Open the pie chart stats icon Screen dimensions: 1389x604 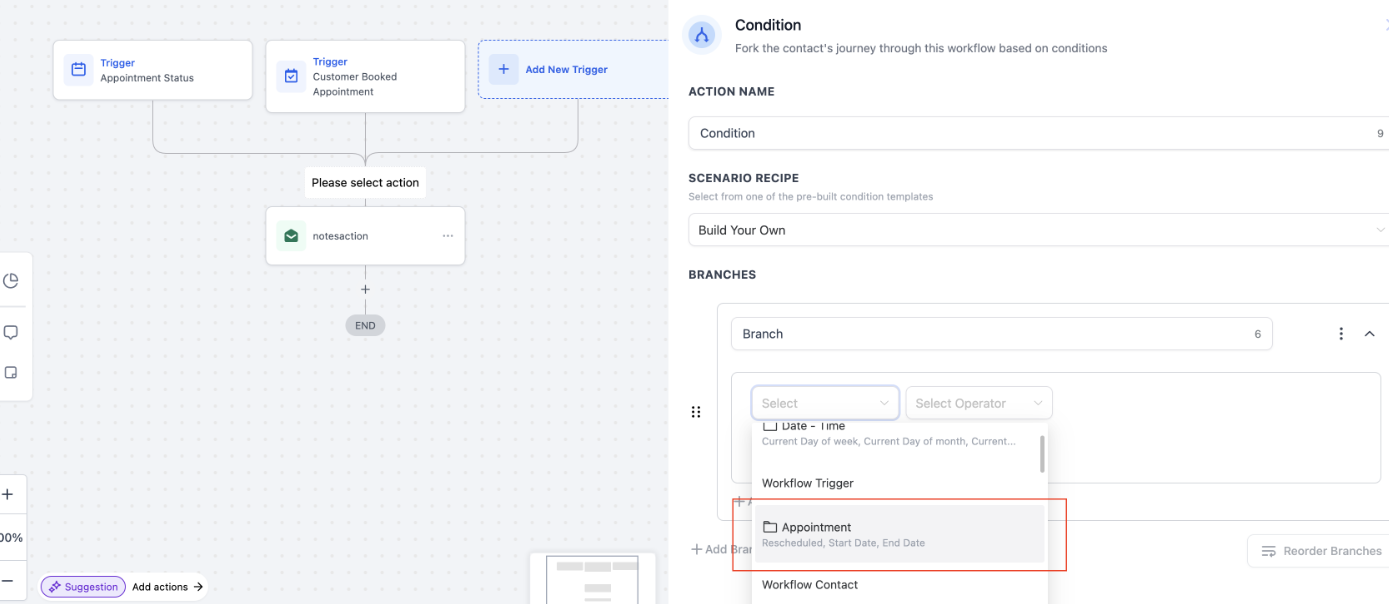(x=11, y=281)
